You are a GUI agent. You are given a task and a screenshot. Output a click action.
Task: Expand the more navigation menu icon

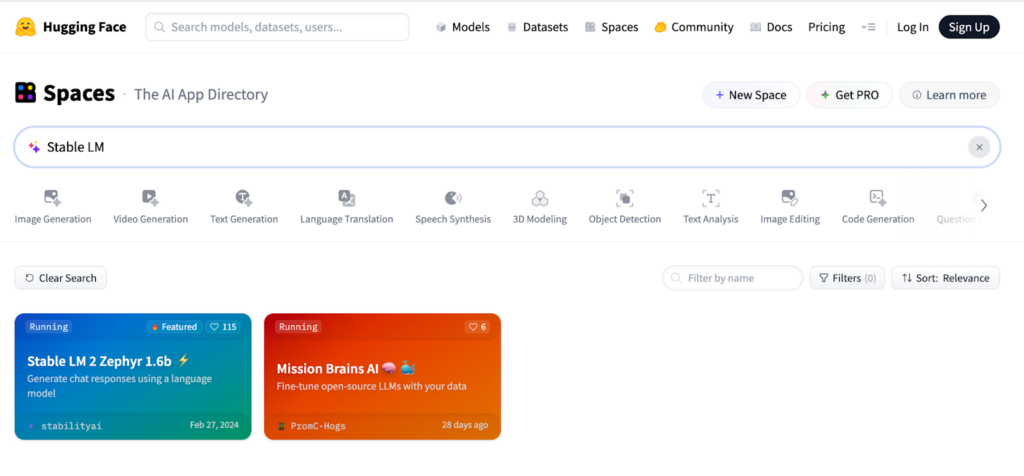pyautogui.click(x=868, y=27)
